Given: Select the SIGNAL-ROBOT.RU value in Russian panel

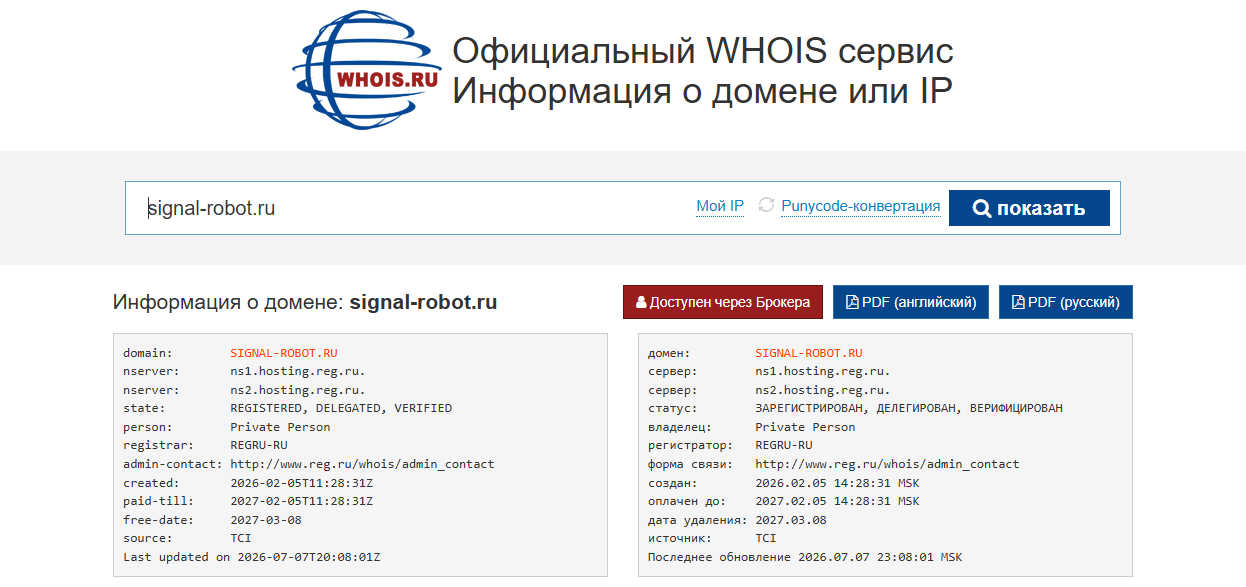Looking at the screenshot, I should click(x=809, y=353).
